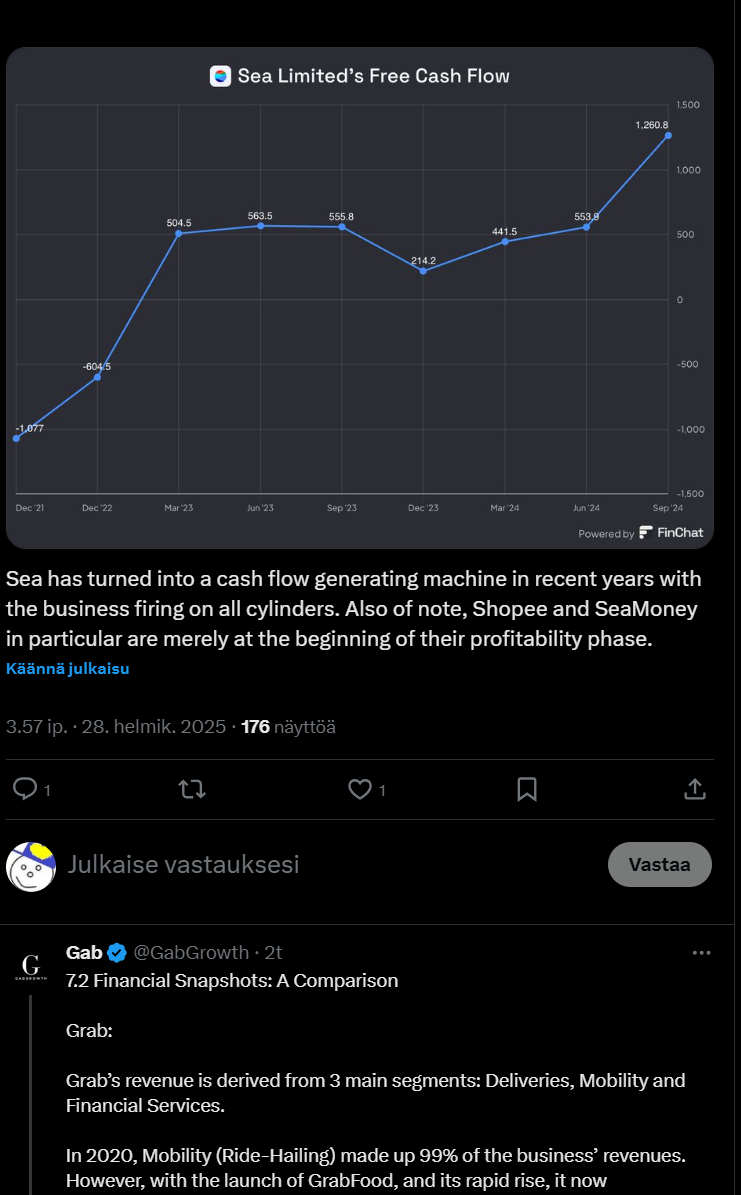Click the reply speech bubble icon
This screenshot has height=1195, width=741.
[25, 789]
